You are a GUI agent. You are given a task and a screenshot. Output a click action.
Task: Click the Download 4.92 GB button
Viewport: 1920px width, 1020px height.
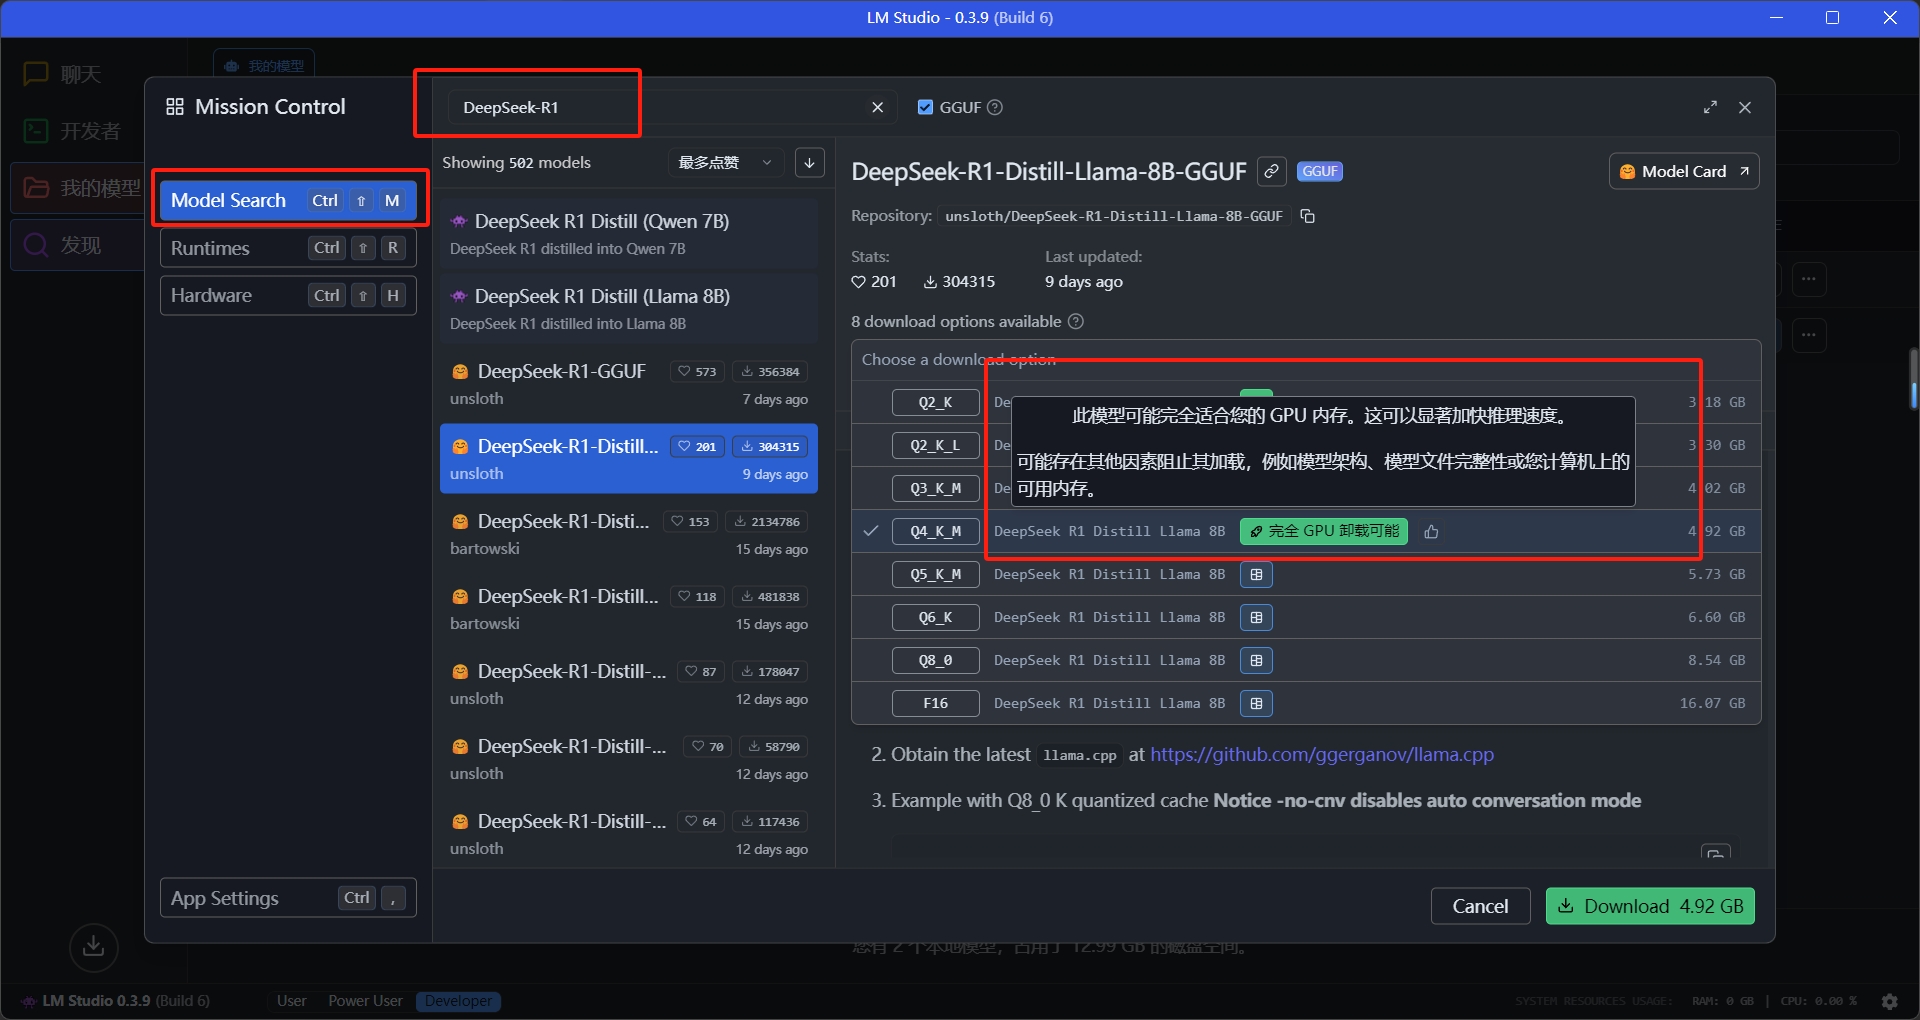pyautogui.click(x=1650, y=906)
